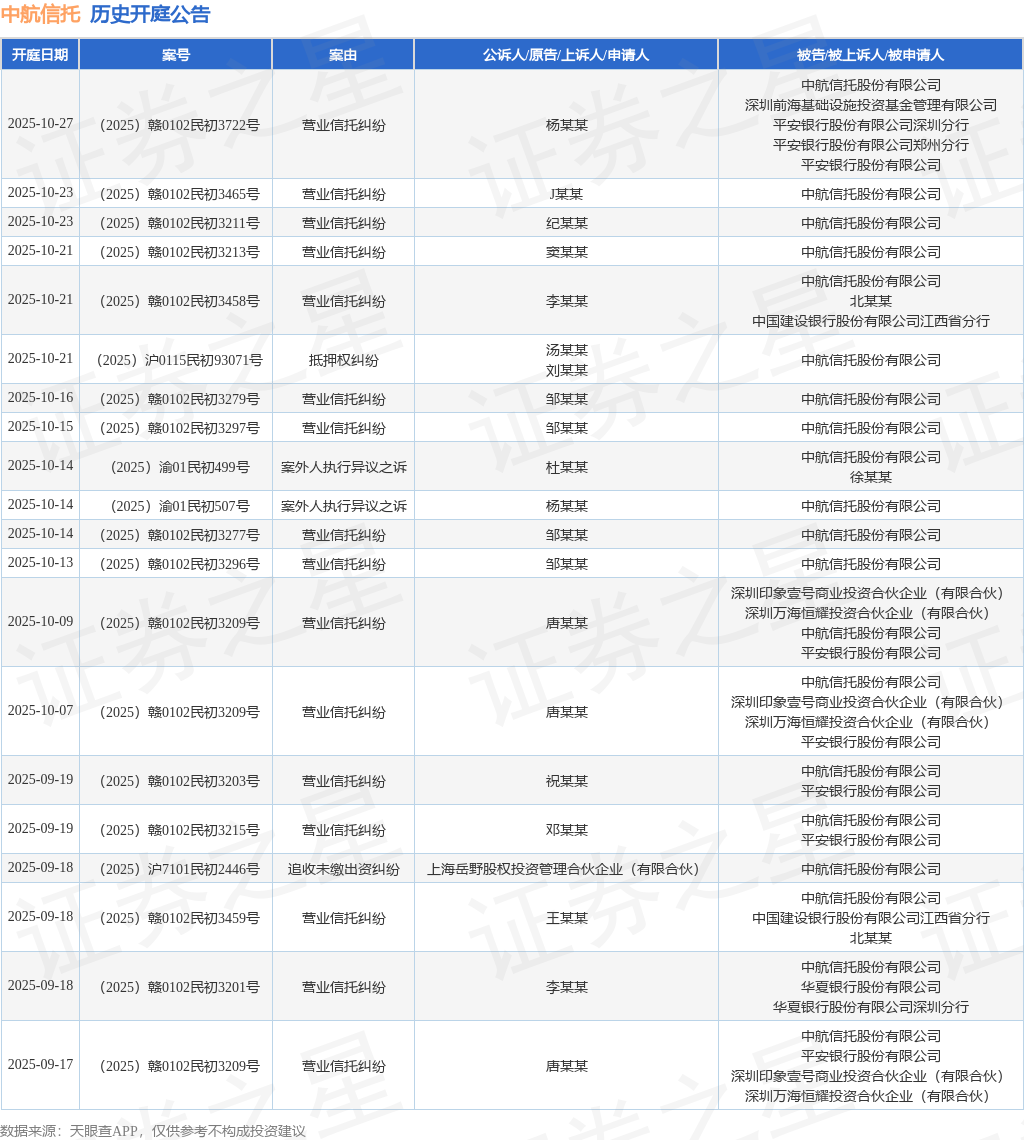Click plaintiff 杜某某
This screenshot has width=1024, height=1140.
tap(567, 467)
